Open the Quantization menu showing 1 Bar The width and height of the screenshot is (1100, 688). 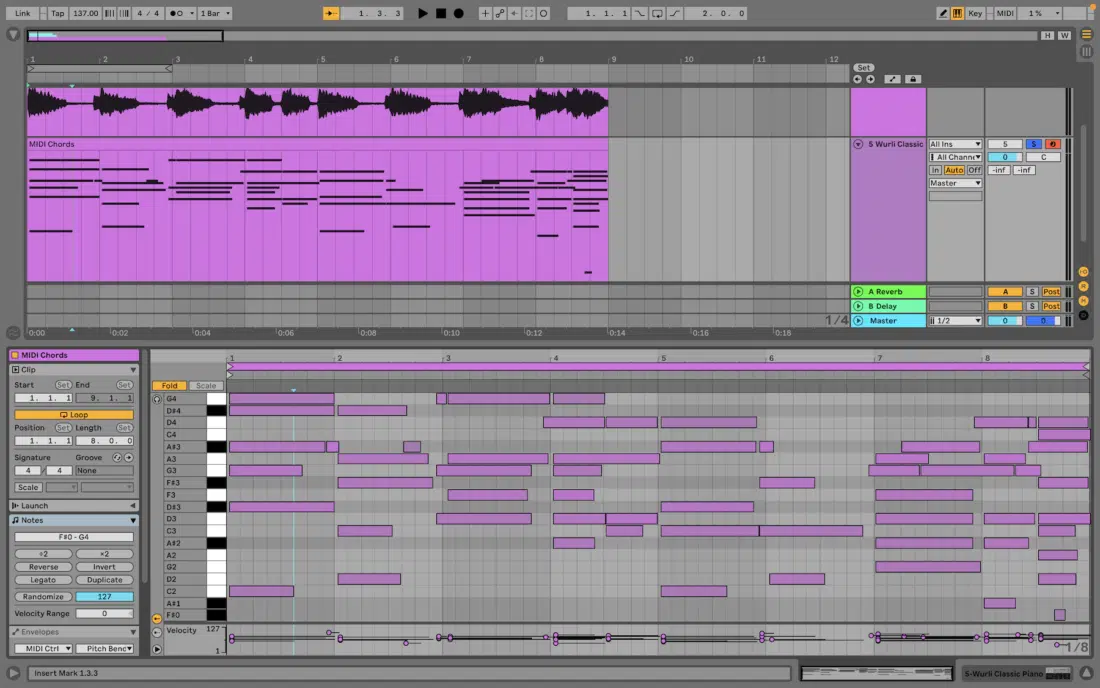[215, 13]
